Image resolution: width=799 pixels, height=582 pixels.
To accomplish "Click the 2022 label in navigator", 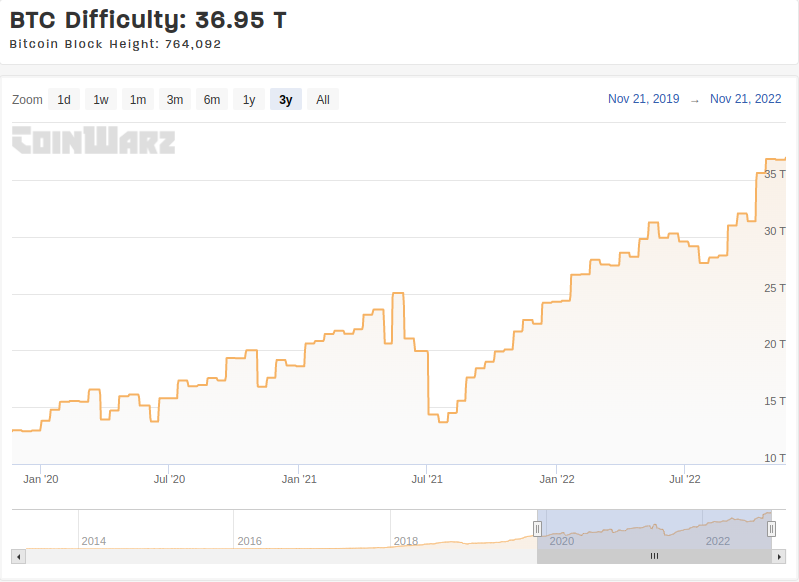I will pyautogui.click(x=718, y=541).
